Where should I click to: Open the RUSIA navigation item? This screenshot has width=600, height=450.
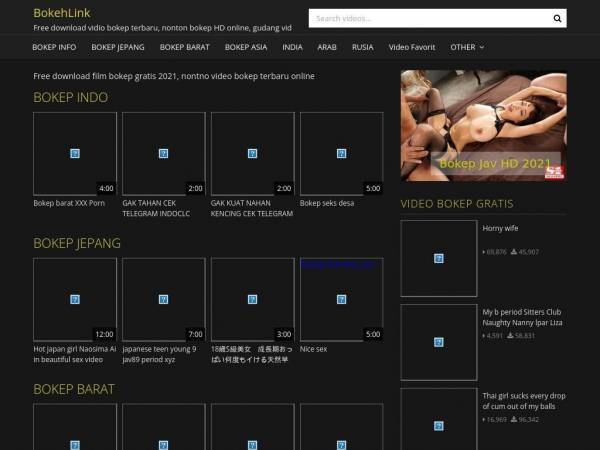[x=362, y=47]
